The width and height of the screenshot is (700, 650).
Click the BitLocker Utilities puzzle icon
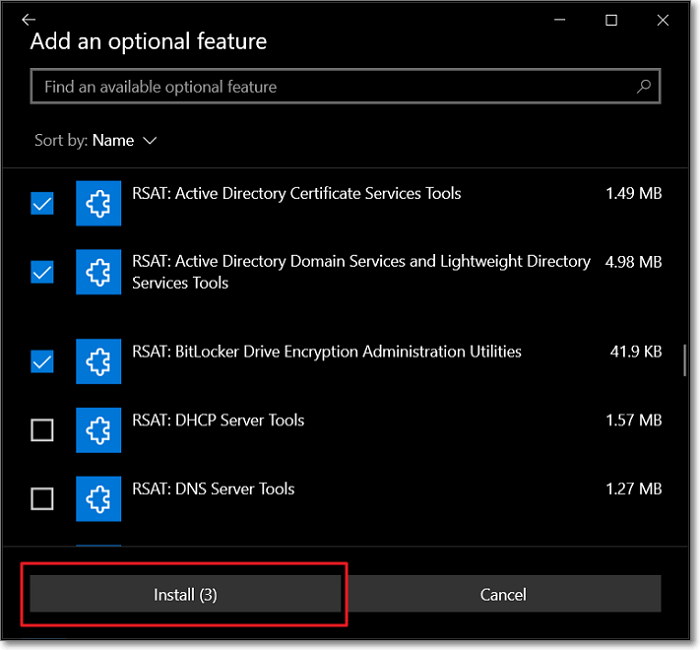(98, 361)
